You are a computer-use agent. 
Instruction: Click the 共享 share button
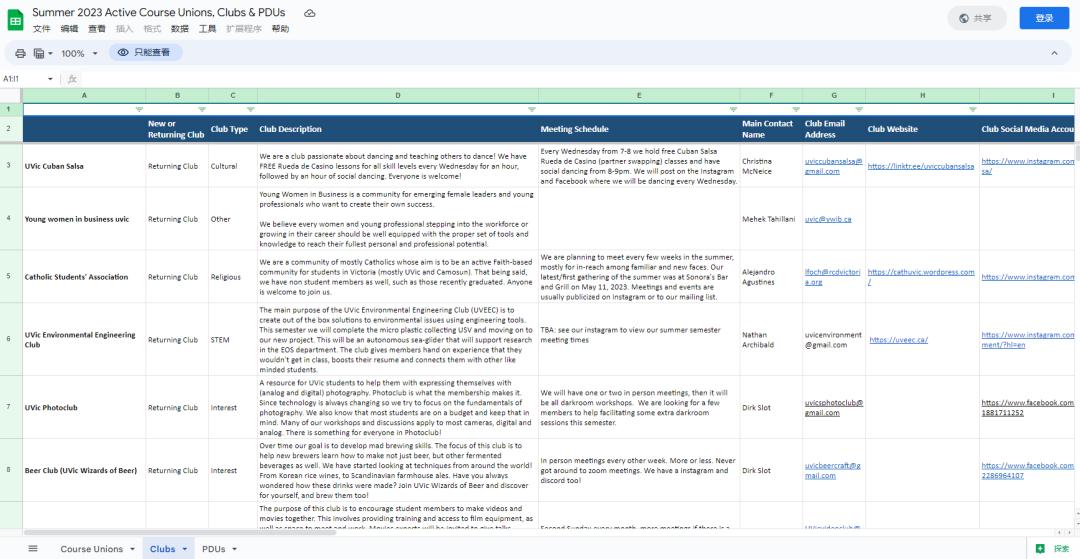click(977, 19)
